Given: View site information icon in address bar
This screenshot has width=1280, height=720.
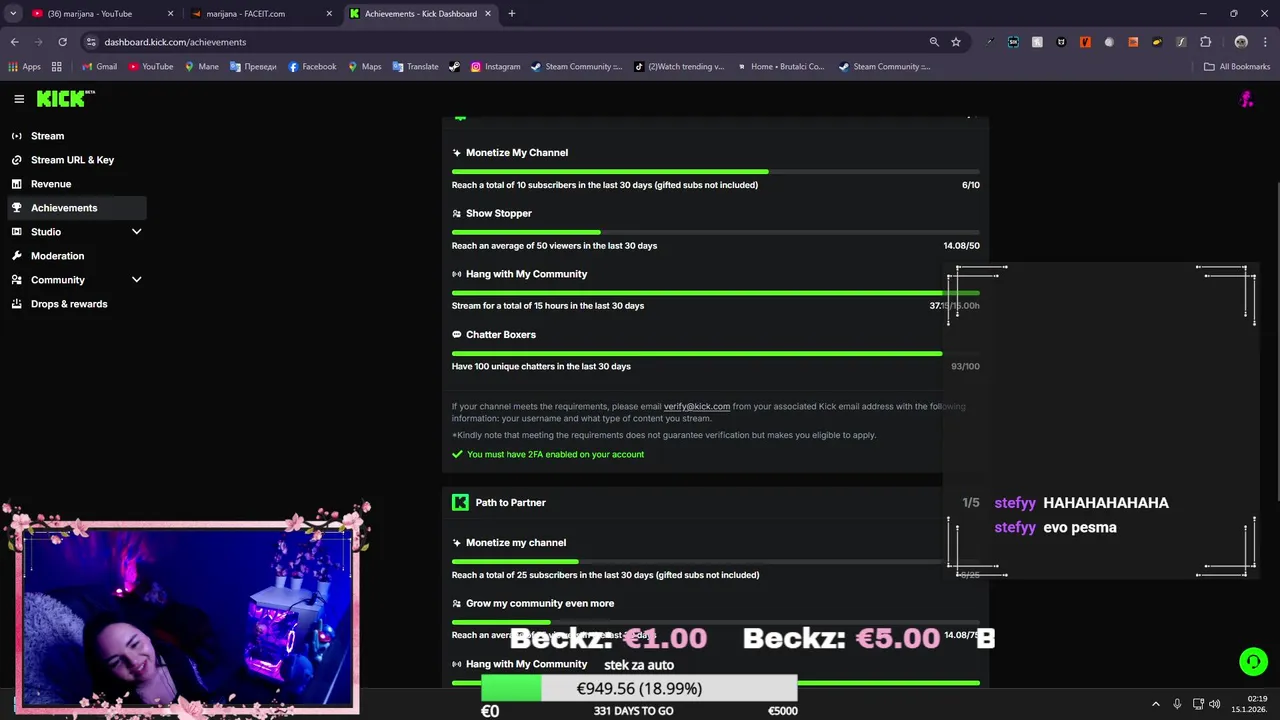Looking at the screenshot, I should 91,42.
